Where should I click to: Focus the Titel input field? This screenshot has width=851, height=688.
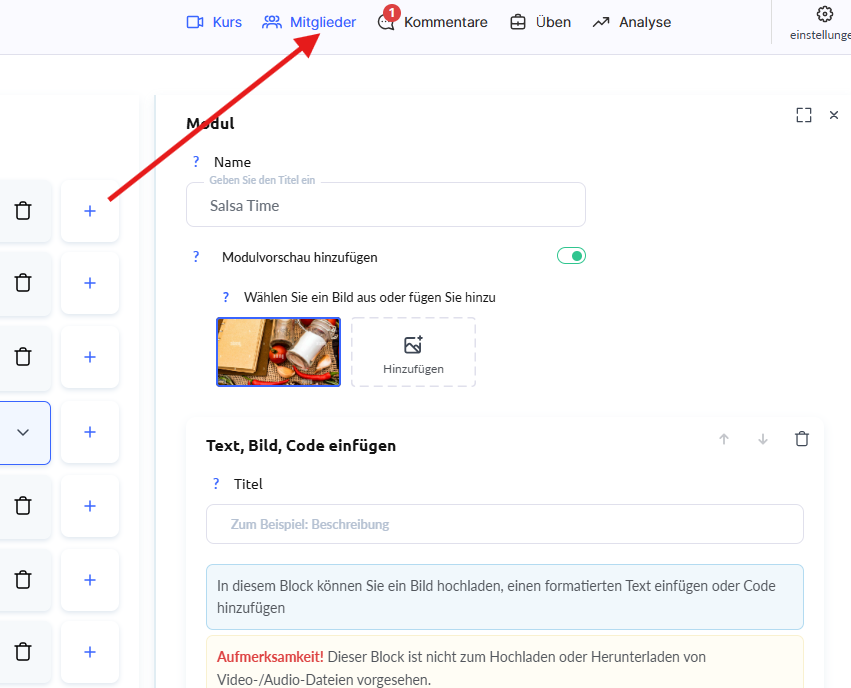[x=504, y=524]
